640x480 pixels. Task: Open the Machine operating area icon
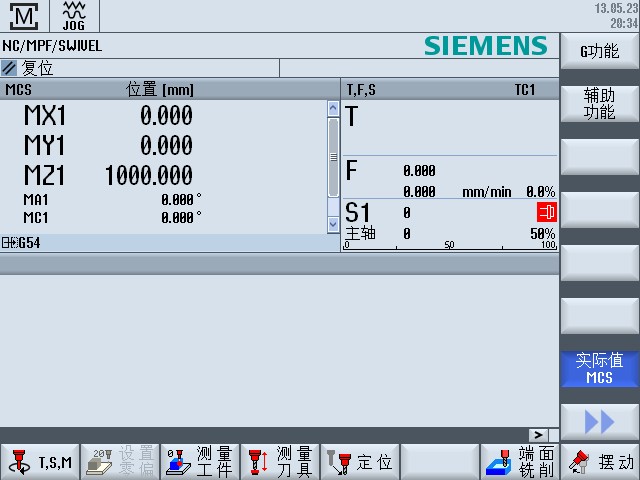(x=24, y=16)
